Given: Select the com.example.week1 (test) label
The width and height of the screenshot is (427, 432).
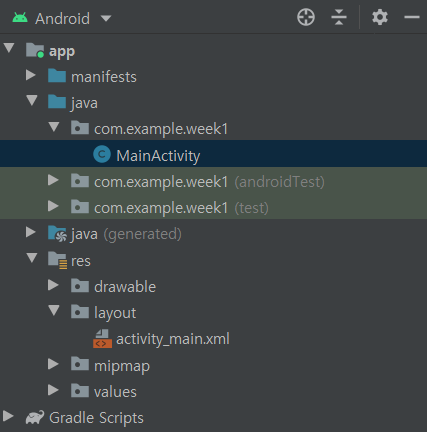Looking at the screenshot, I should [181, 208].
